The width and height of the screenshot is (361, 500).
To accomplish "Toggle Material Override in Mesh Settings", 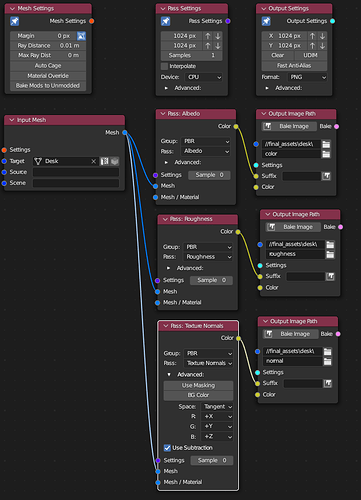I will click(48, 76).
